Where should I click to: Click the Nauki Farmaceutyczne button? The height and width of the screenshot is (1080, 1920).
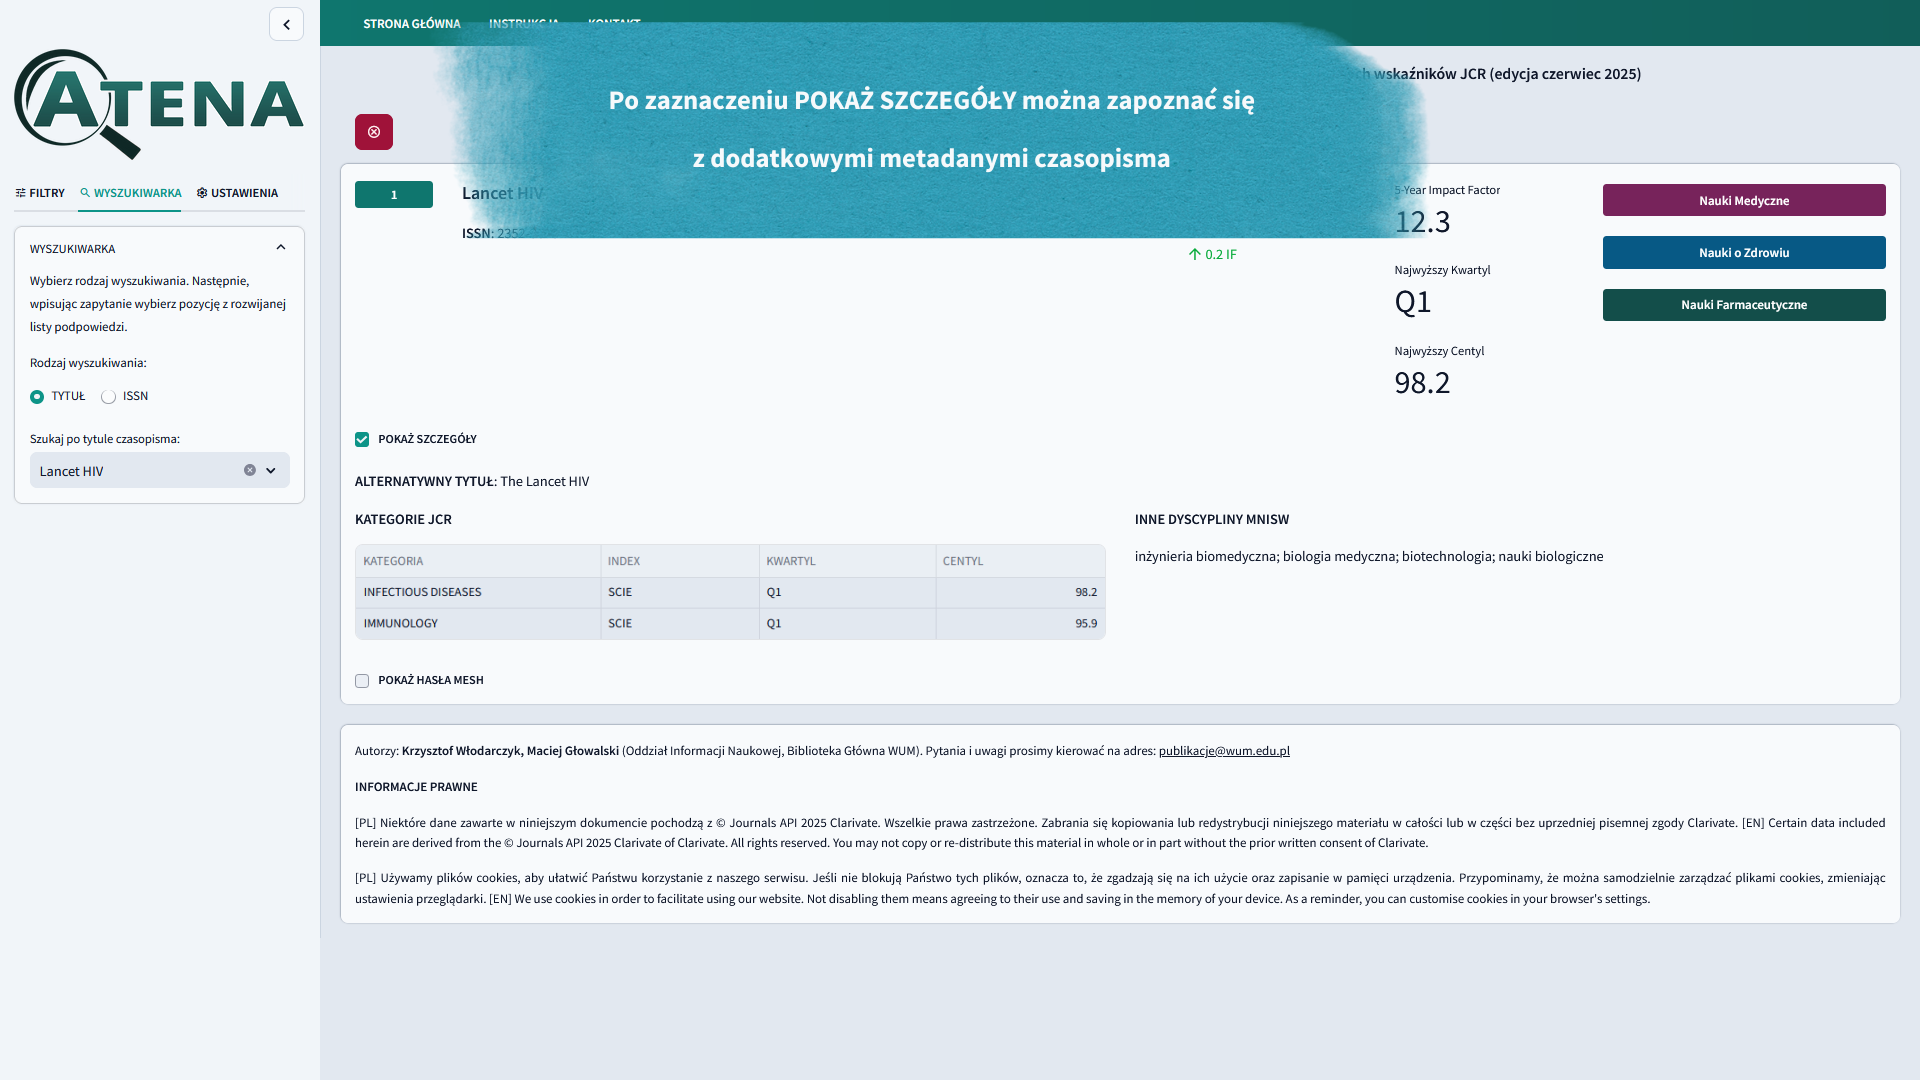(x=1744, y=305)
